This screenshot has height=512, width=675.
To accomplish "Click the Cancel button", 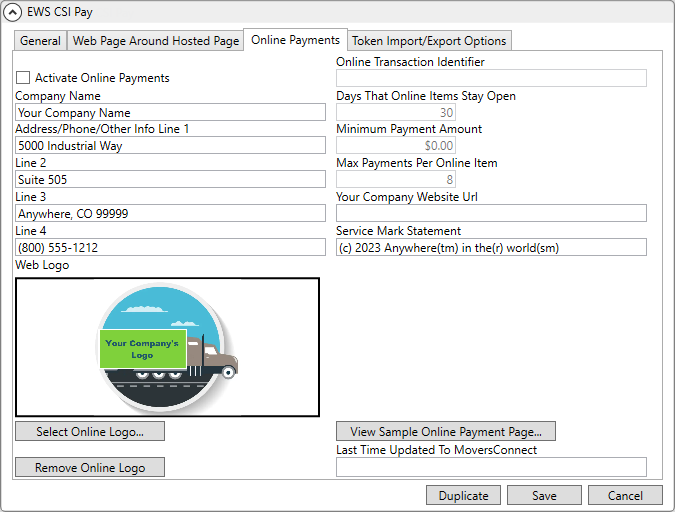I will tap(625, 495).
